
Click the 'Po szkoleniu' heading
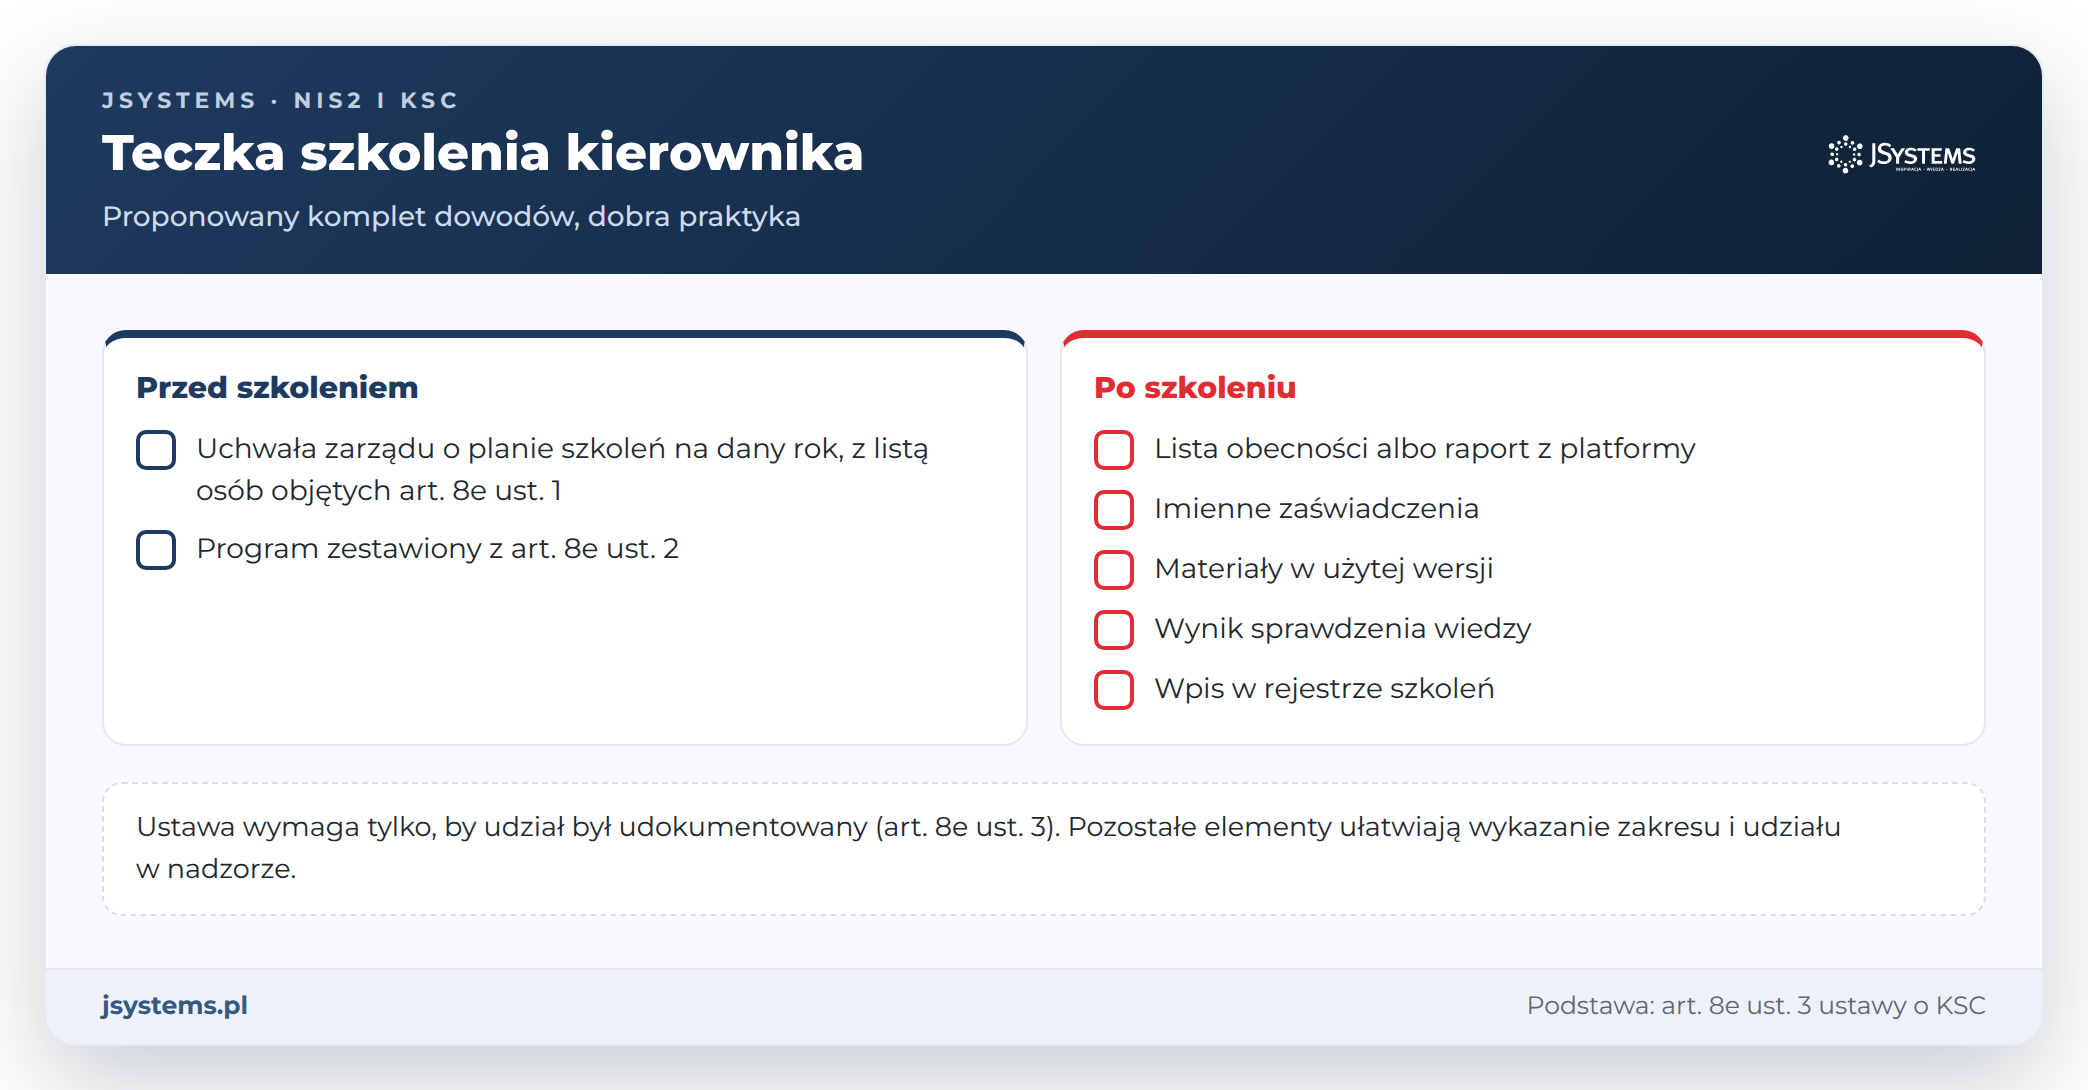click(1195, 387)
